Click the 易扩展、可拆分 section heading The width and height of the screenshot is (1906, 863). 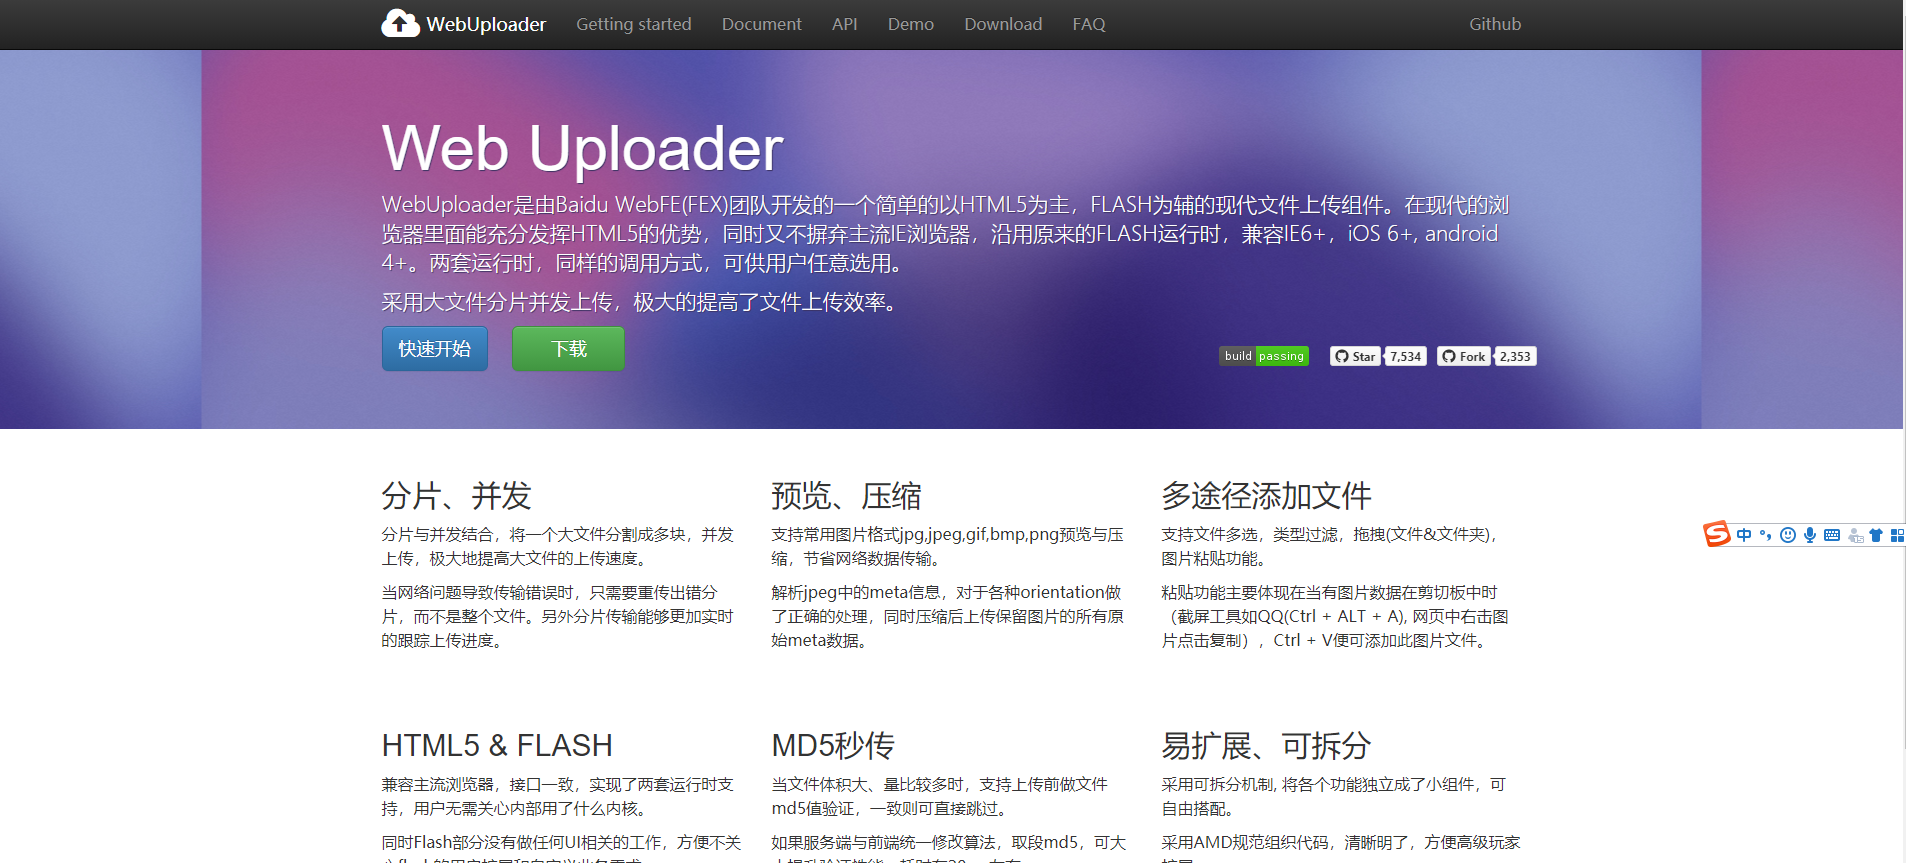pos(1266,746)
